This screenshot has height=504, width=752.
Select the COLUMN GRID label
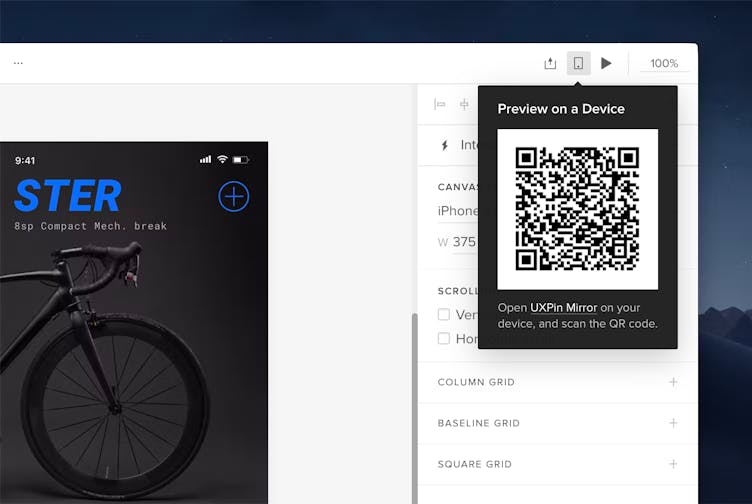coord(476,382)
